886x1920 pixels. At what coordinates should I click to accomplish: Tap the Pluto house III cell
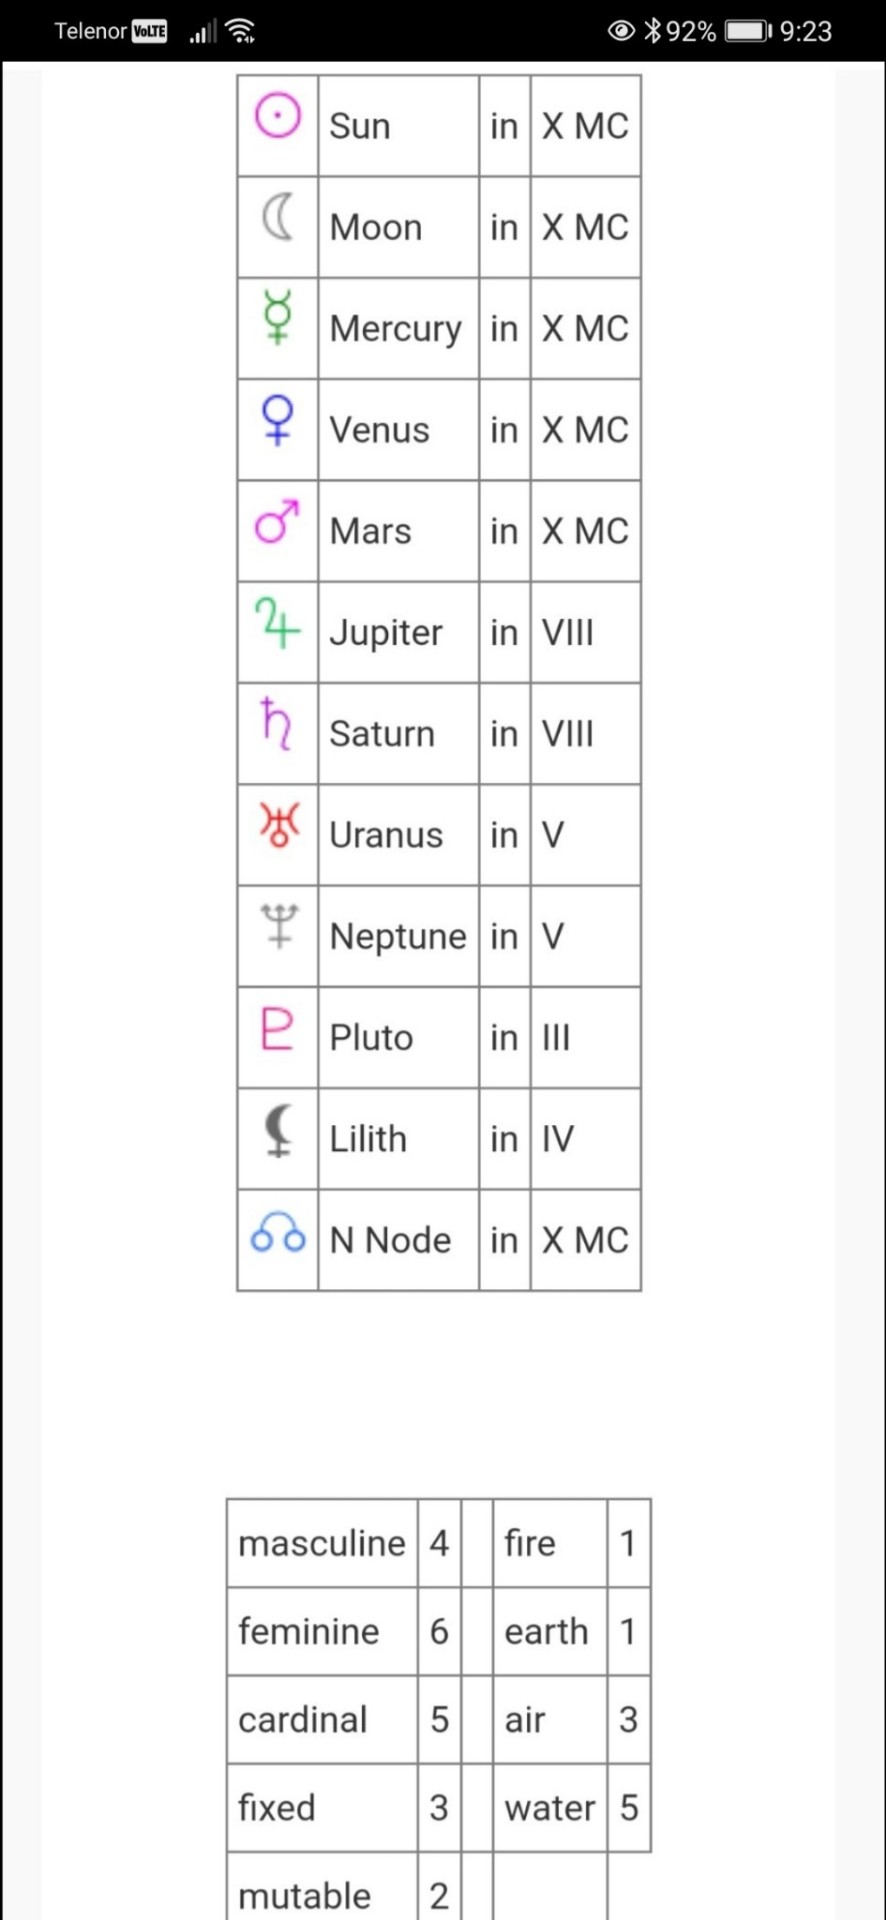[585, 1037]
